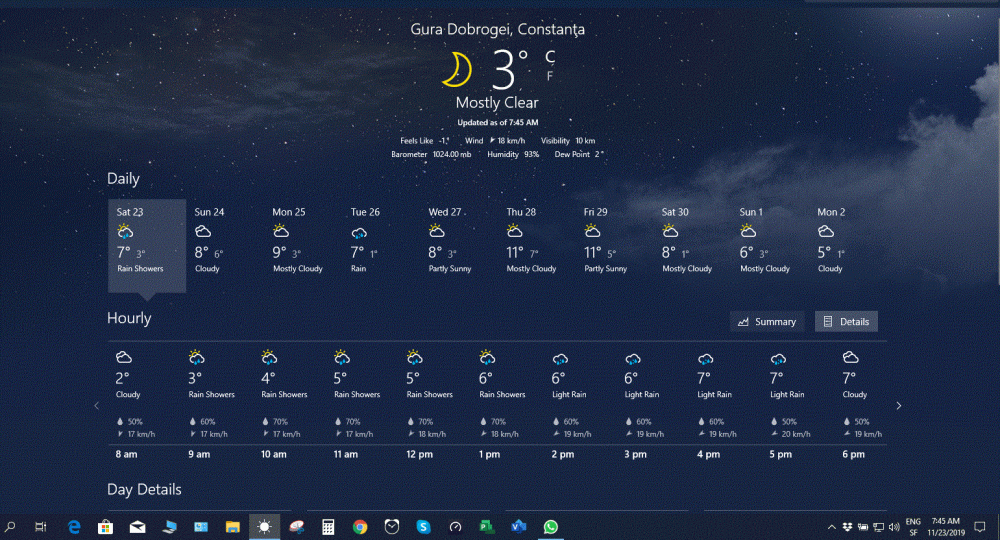Click the 9 am rain showers icon
Screen dimensions: 1000x540
(x=197, y=357)
